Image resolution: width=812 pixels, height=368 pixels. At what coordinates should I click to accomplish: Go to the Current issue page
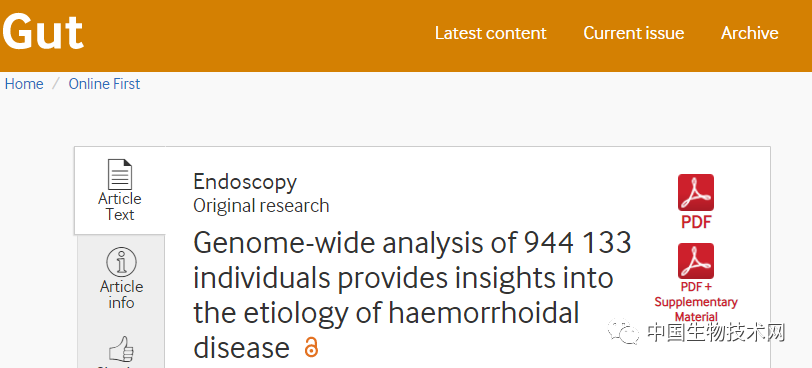633,33
